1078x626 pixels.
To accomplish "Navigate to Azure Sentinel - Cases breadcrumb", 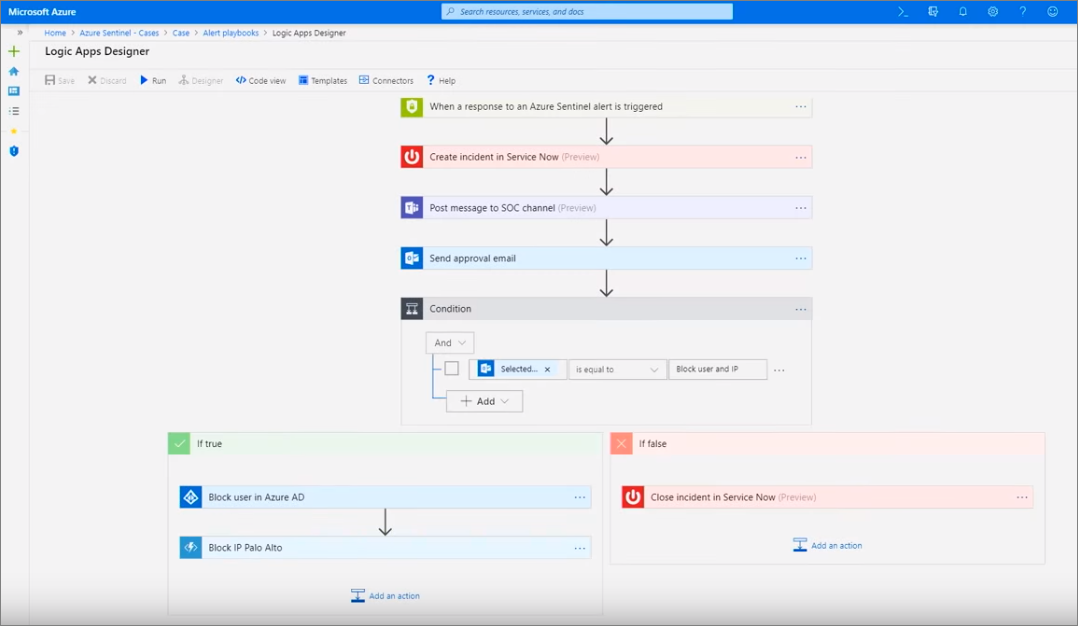I will tap(119, 33).
